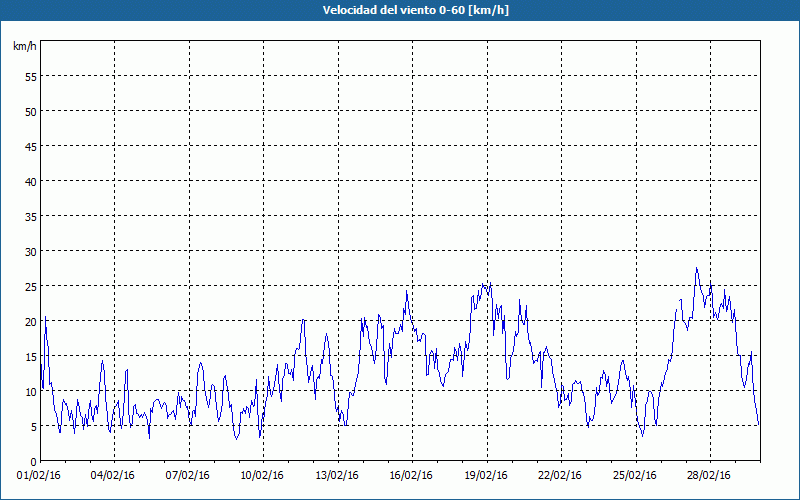Select the date label '25/02/16'
Image resolution: width=800 pixels, height=500 pixels.
[635, 476]
